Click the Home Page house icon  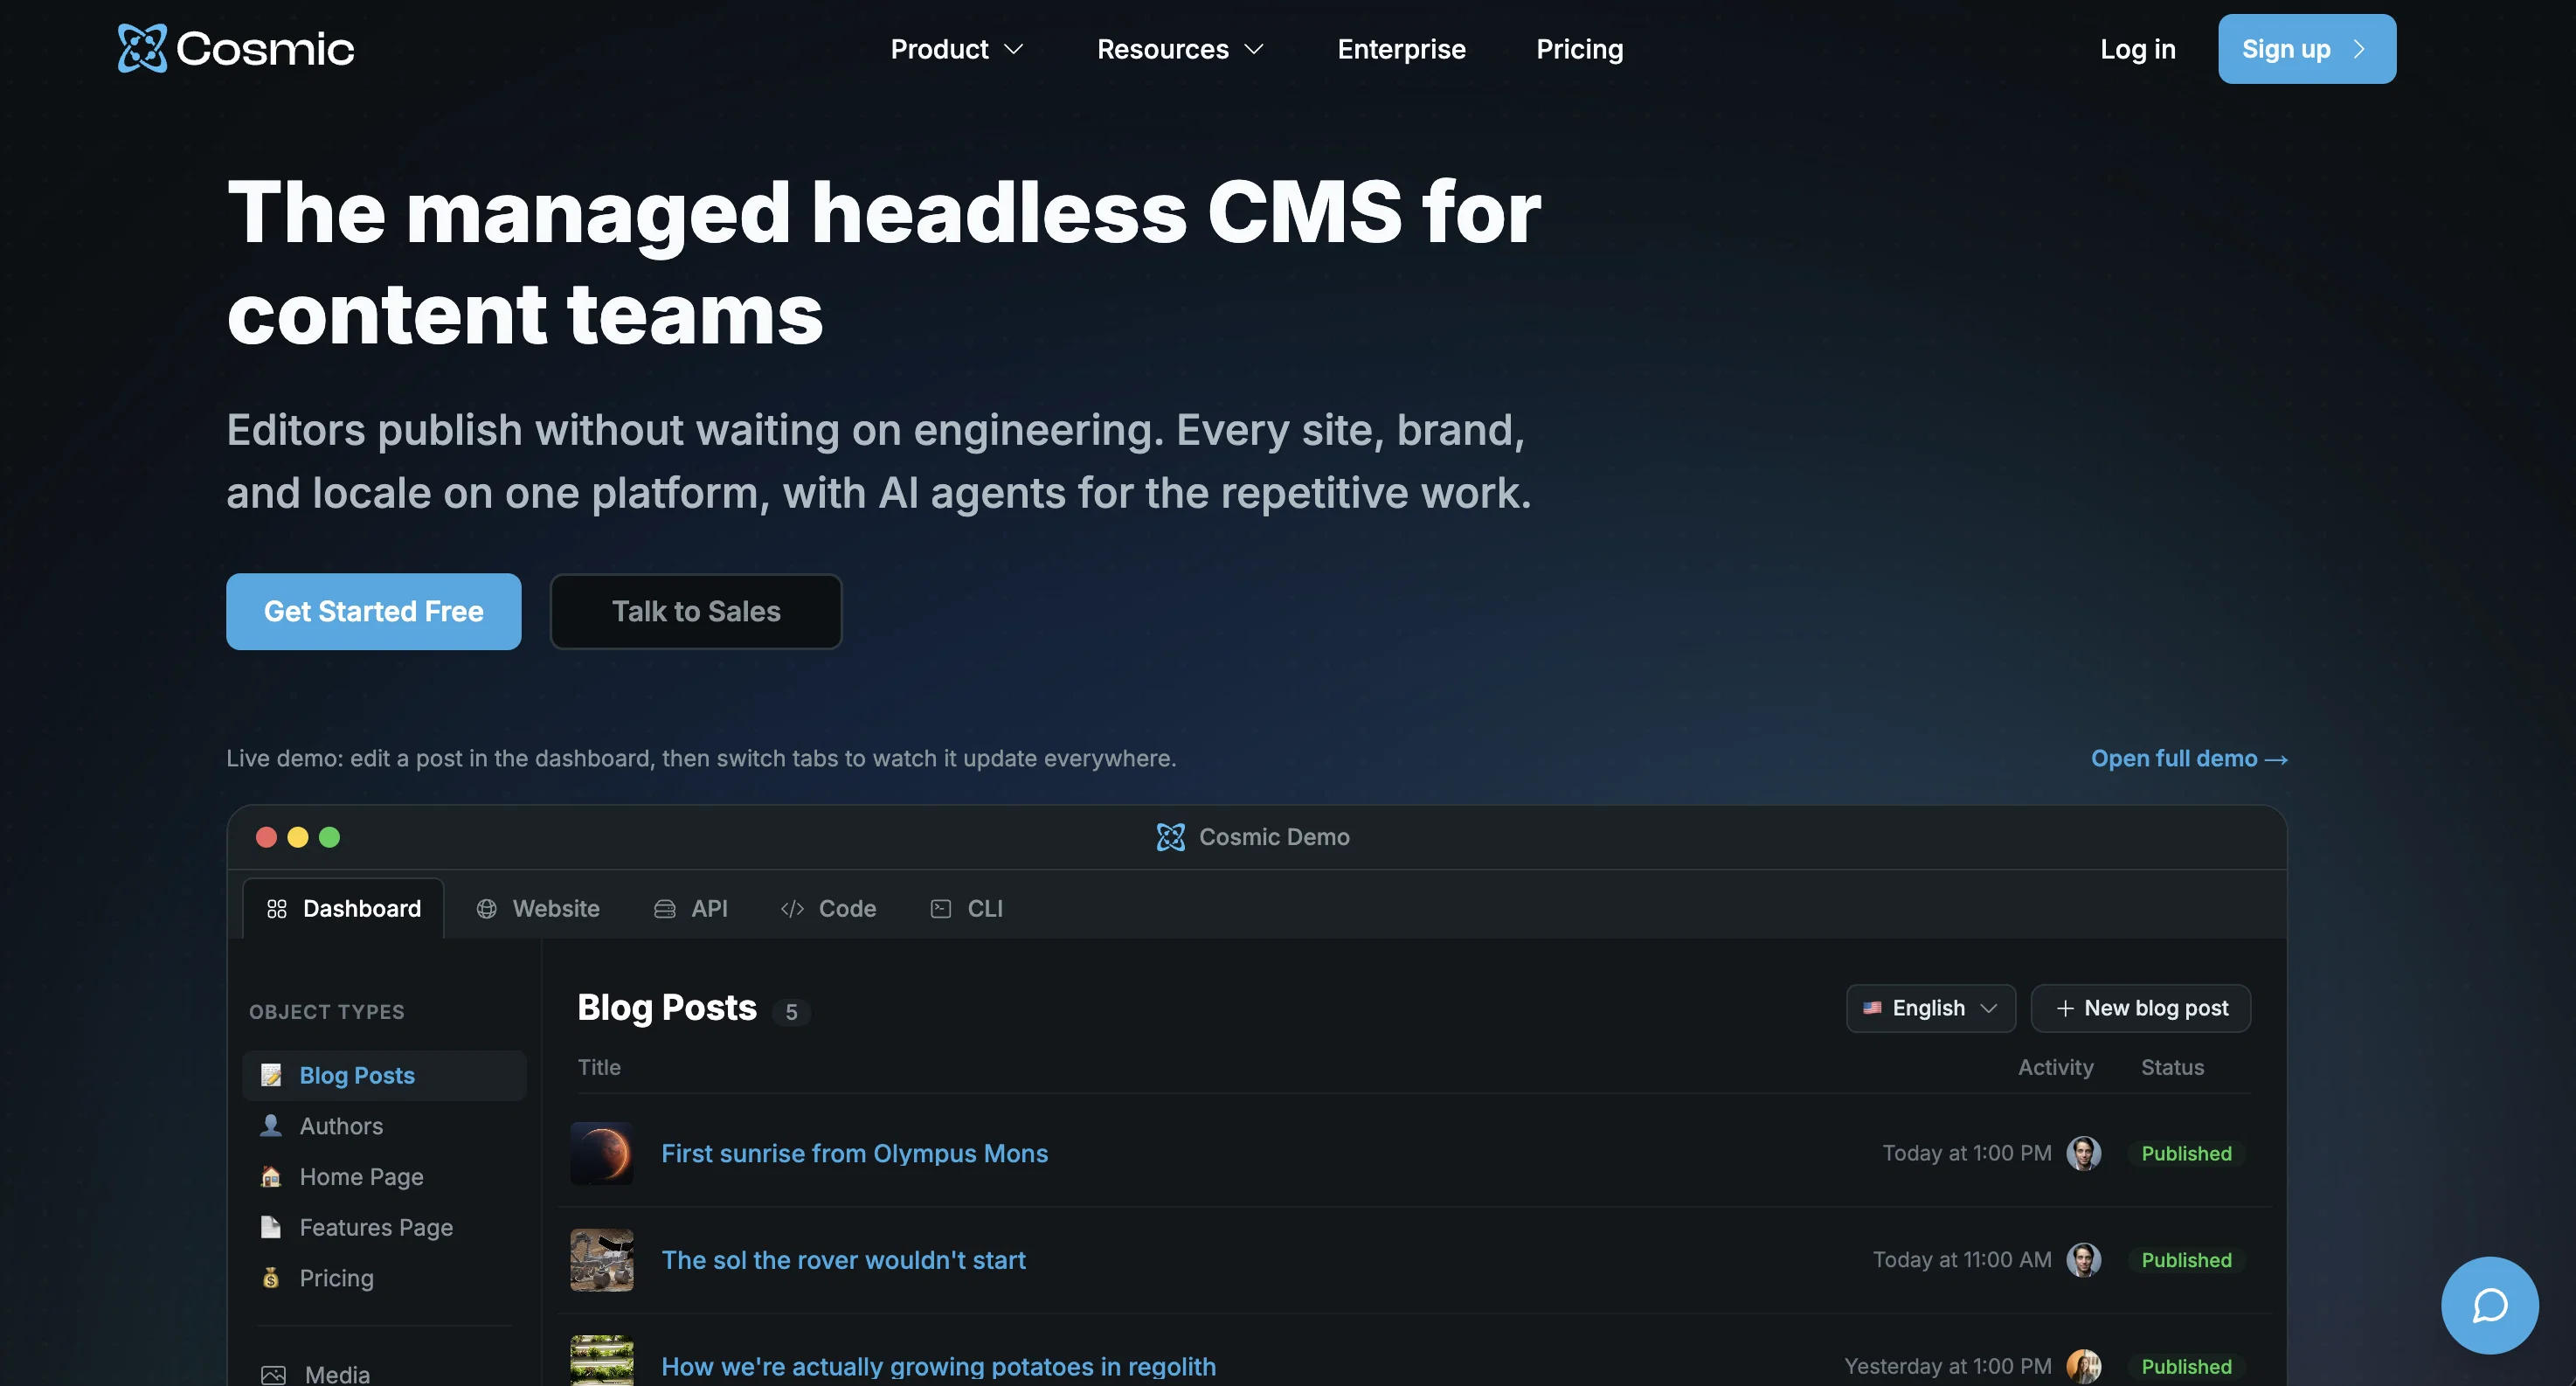tap(271, 1176)
